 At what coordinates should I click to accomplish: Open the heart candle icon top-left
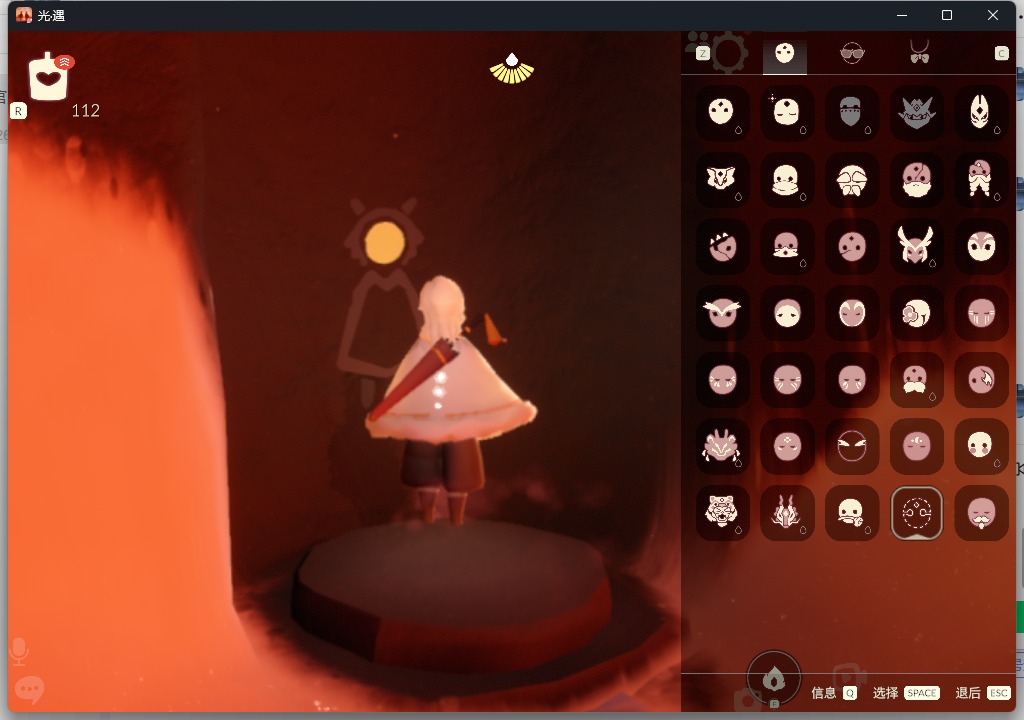[x=49, y=76]
